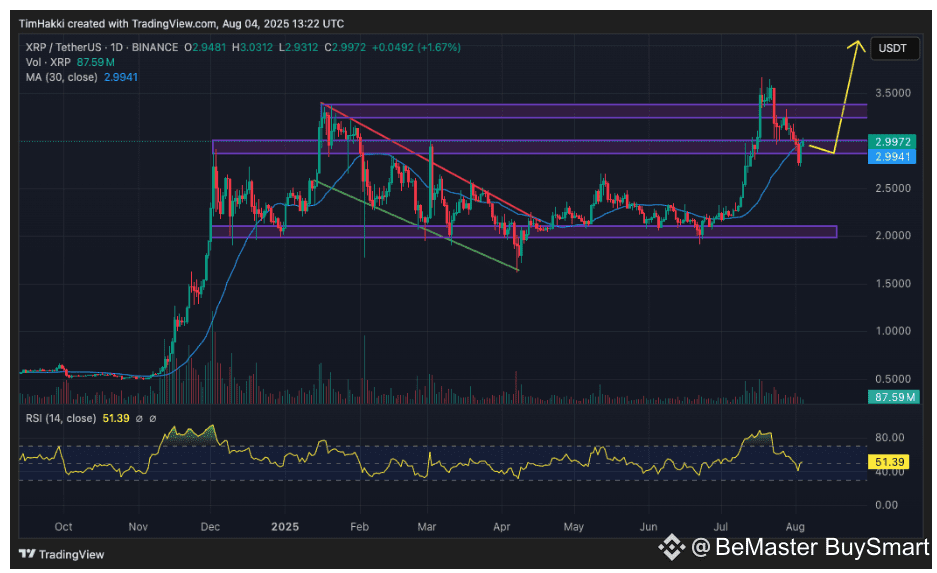
Task: Click the RSI (14, close) indicator legend
Action: point(60,418)
